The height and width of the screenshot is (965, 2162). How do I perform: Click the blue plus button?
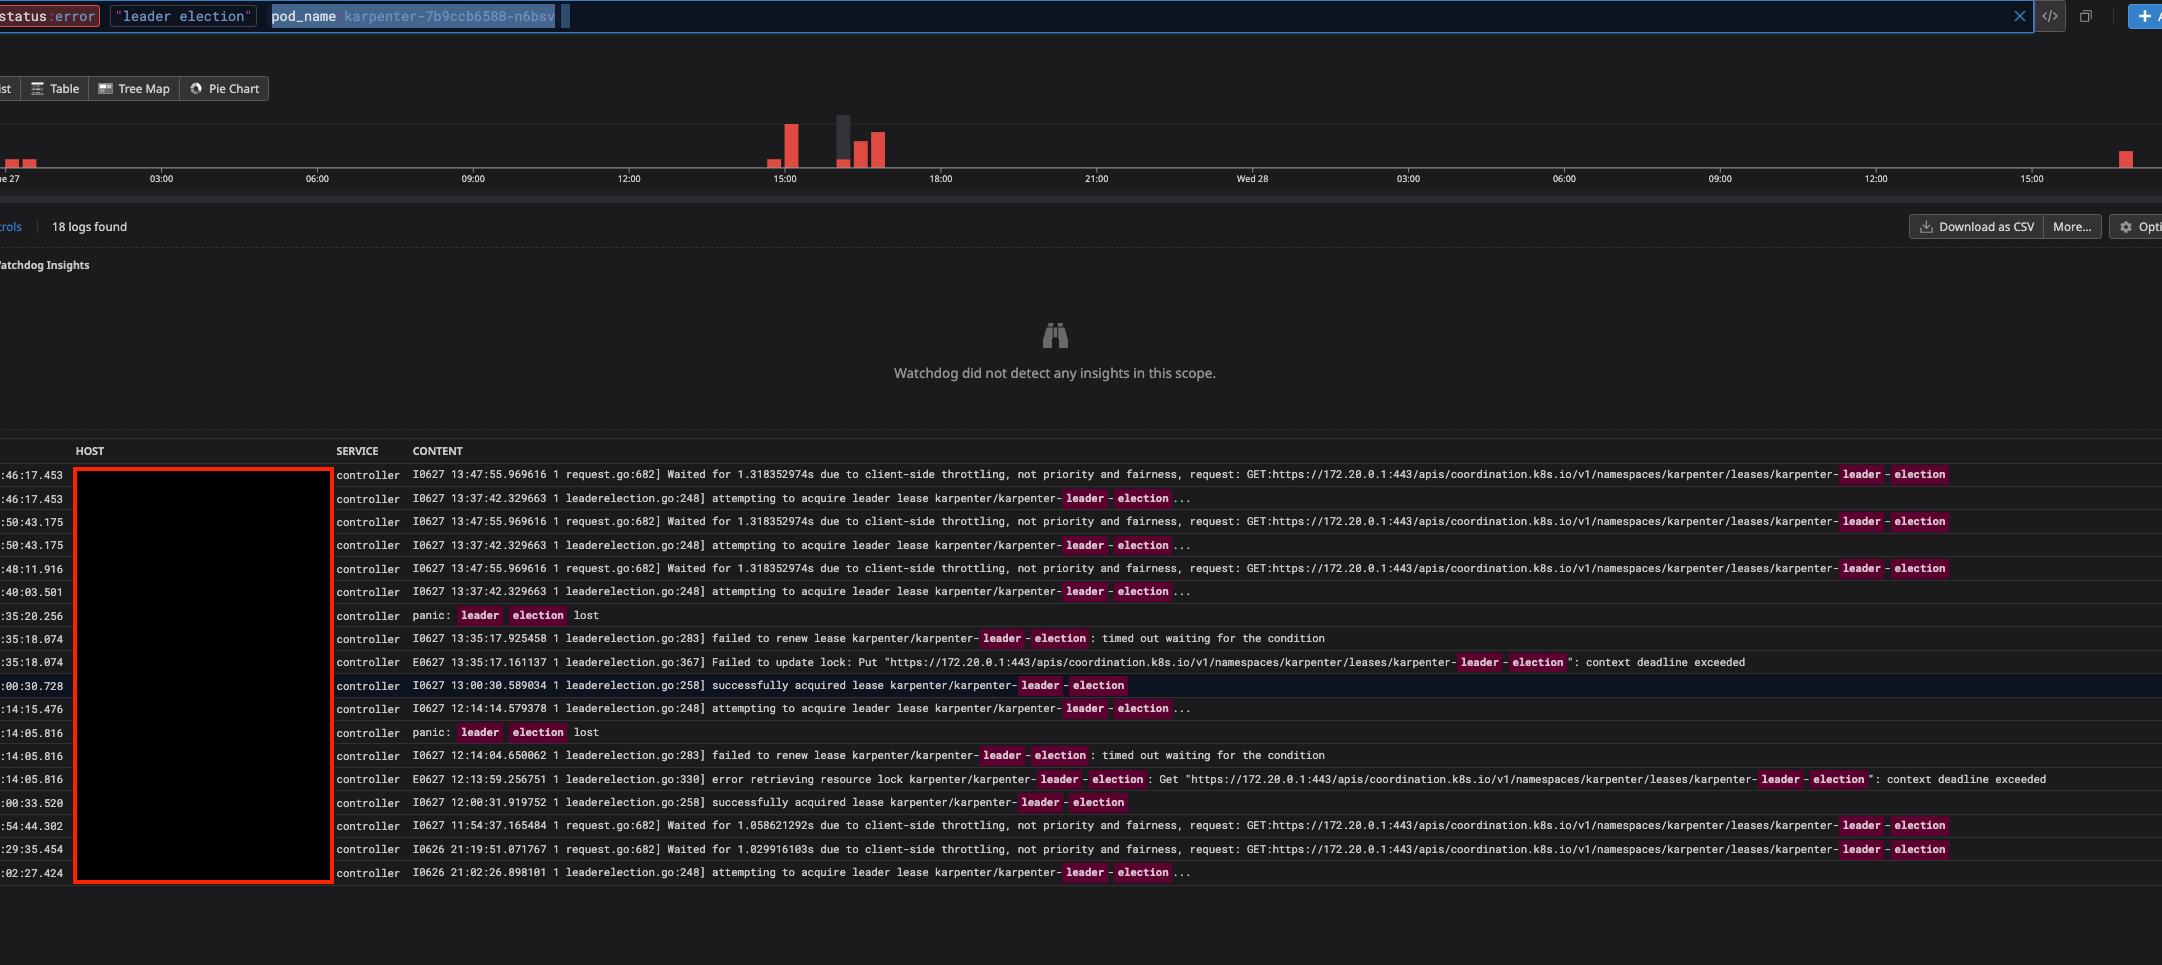[x=2143, y=16]
